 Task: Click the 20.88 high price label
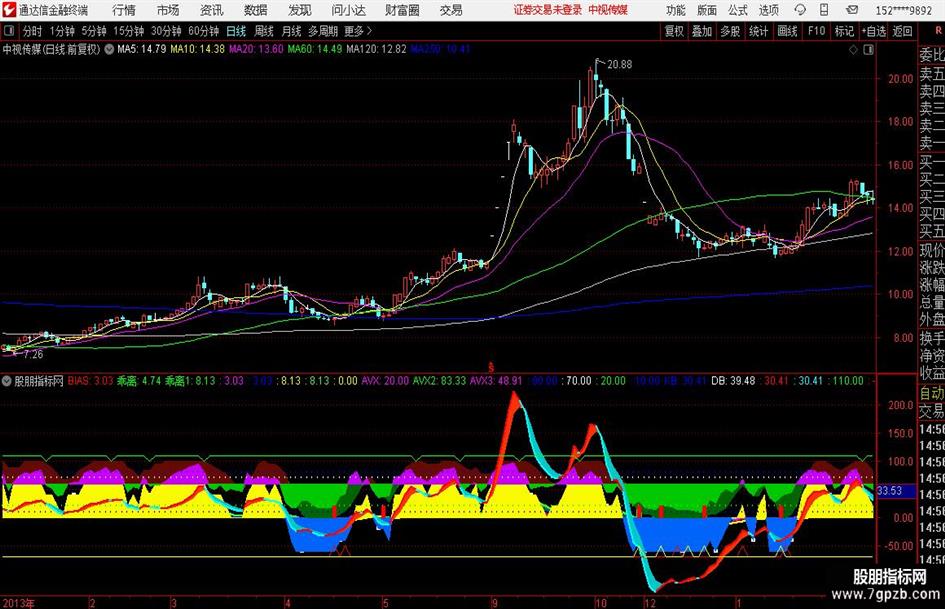[620, 65]
